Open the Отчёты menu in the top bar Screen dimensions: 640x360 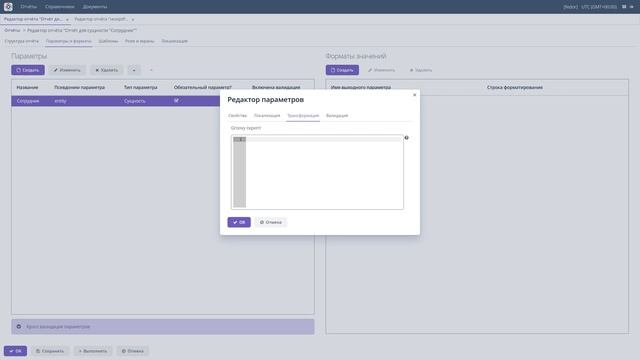coord(29,7)
